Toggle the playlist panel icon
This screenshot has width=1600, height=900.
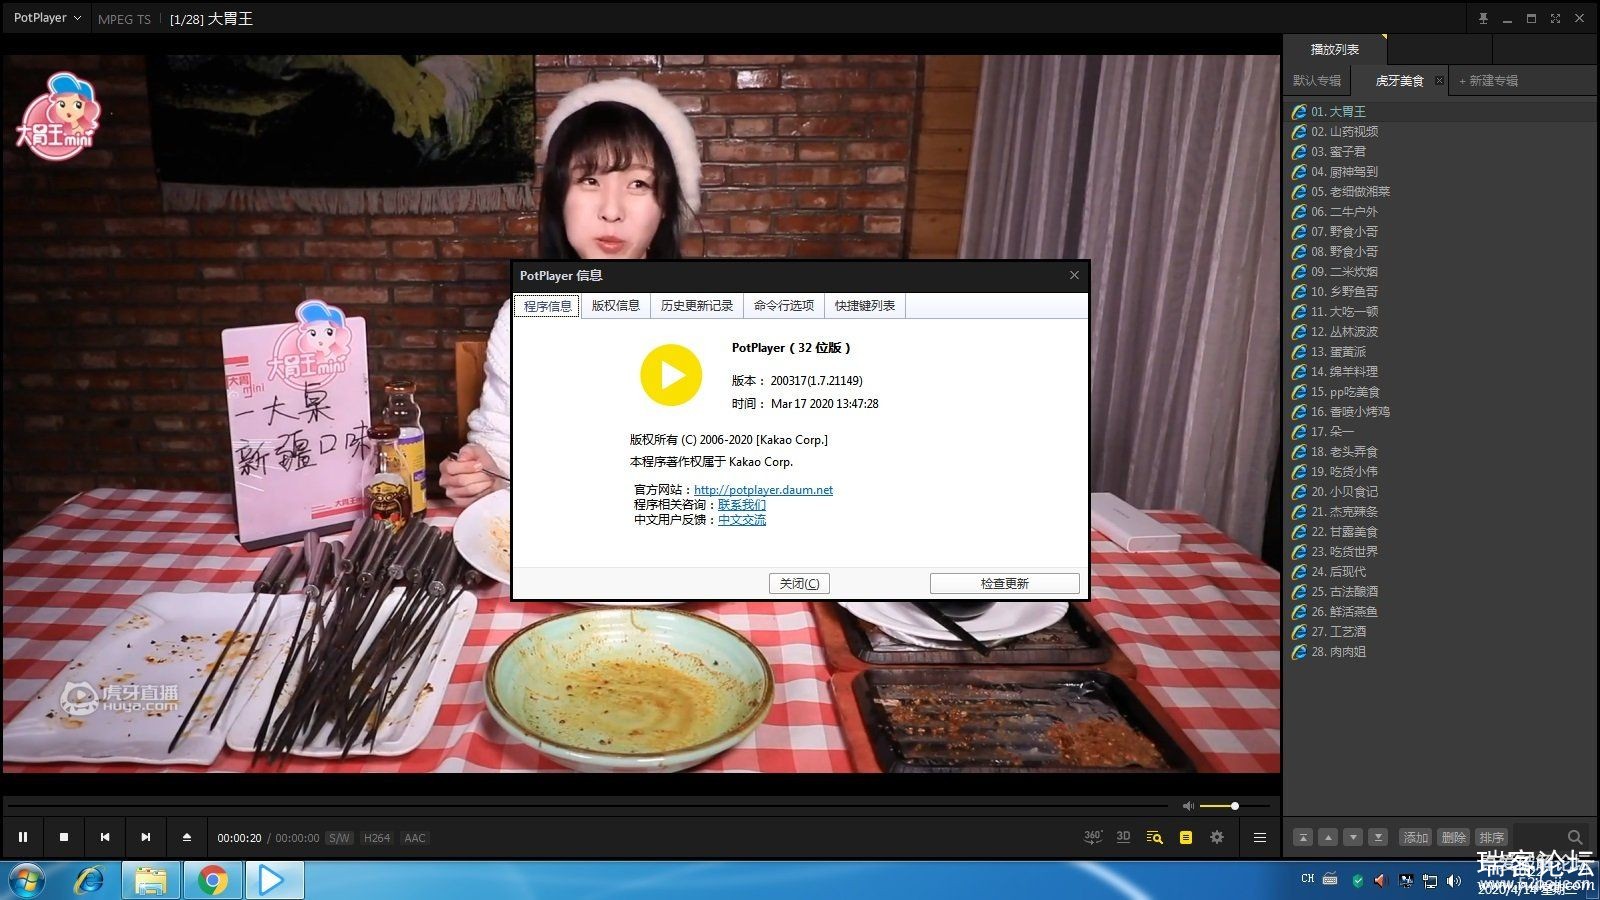(1185, 837)
